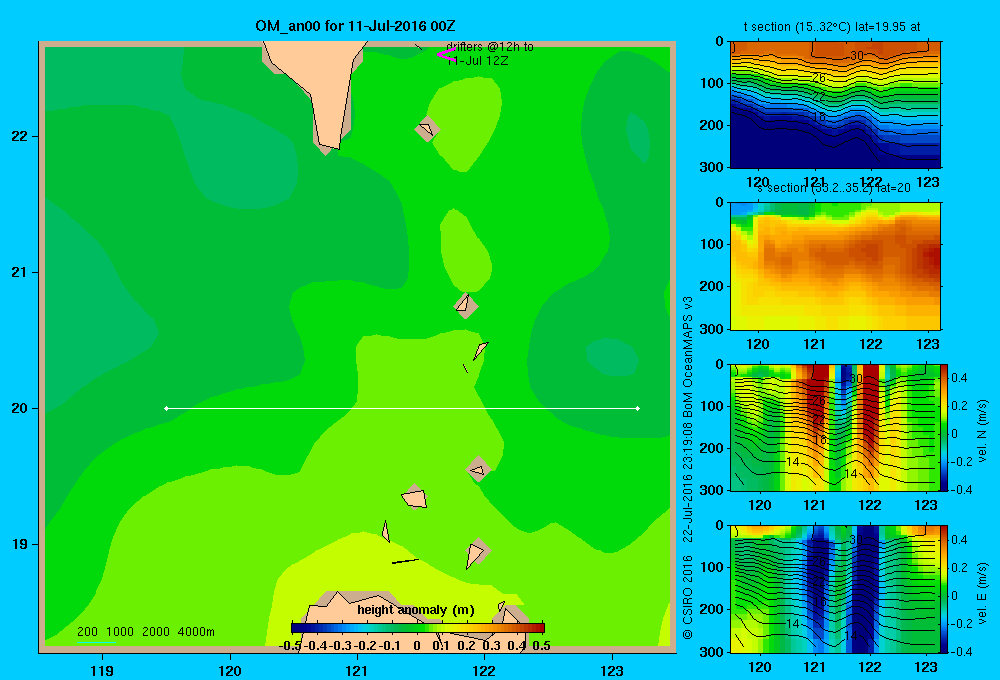Click the "200" depth contour legend entry
1000x680 pixels.
click(87, 632)
